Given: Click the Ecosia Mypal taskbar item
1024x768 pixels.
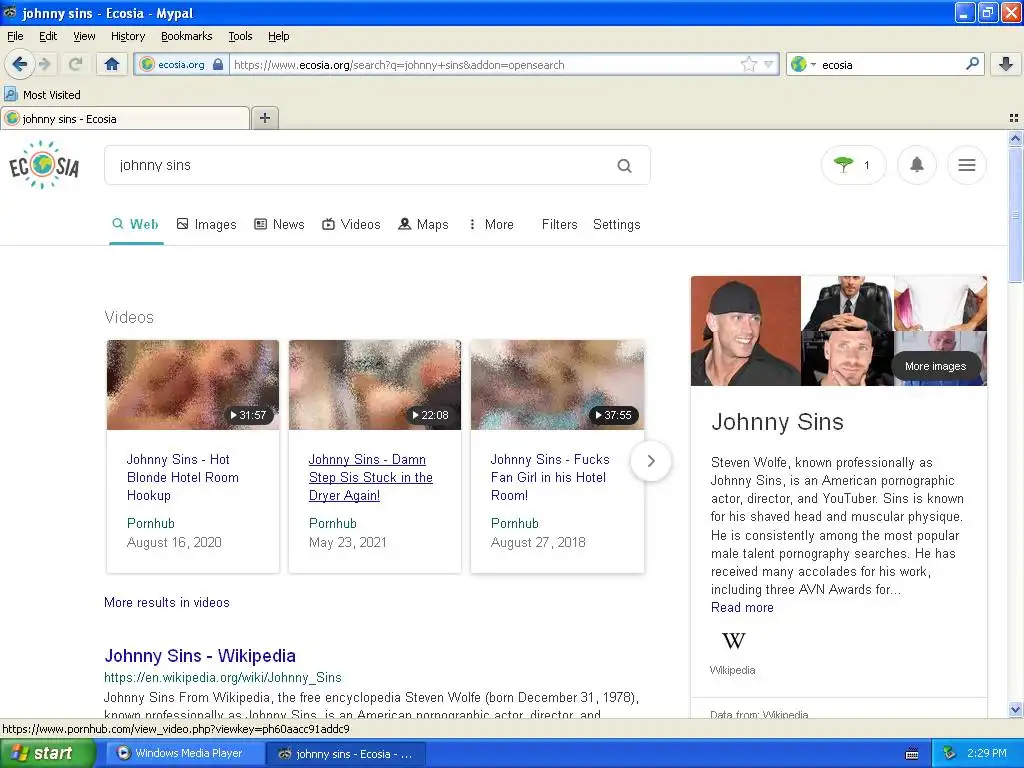Looking at the screenshot, I should (345, 754).
